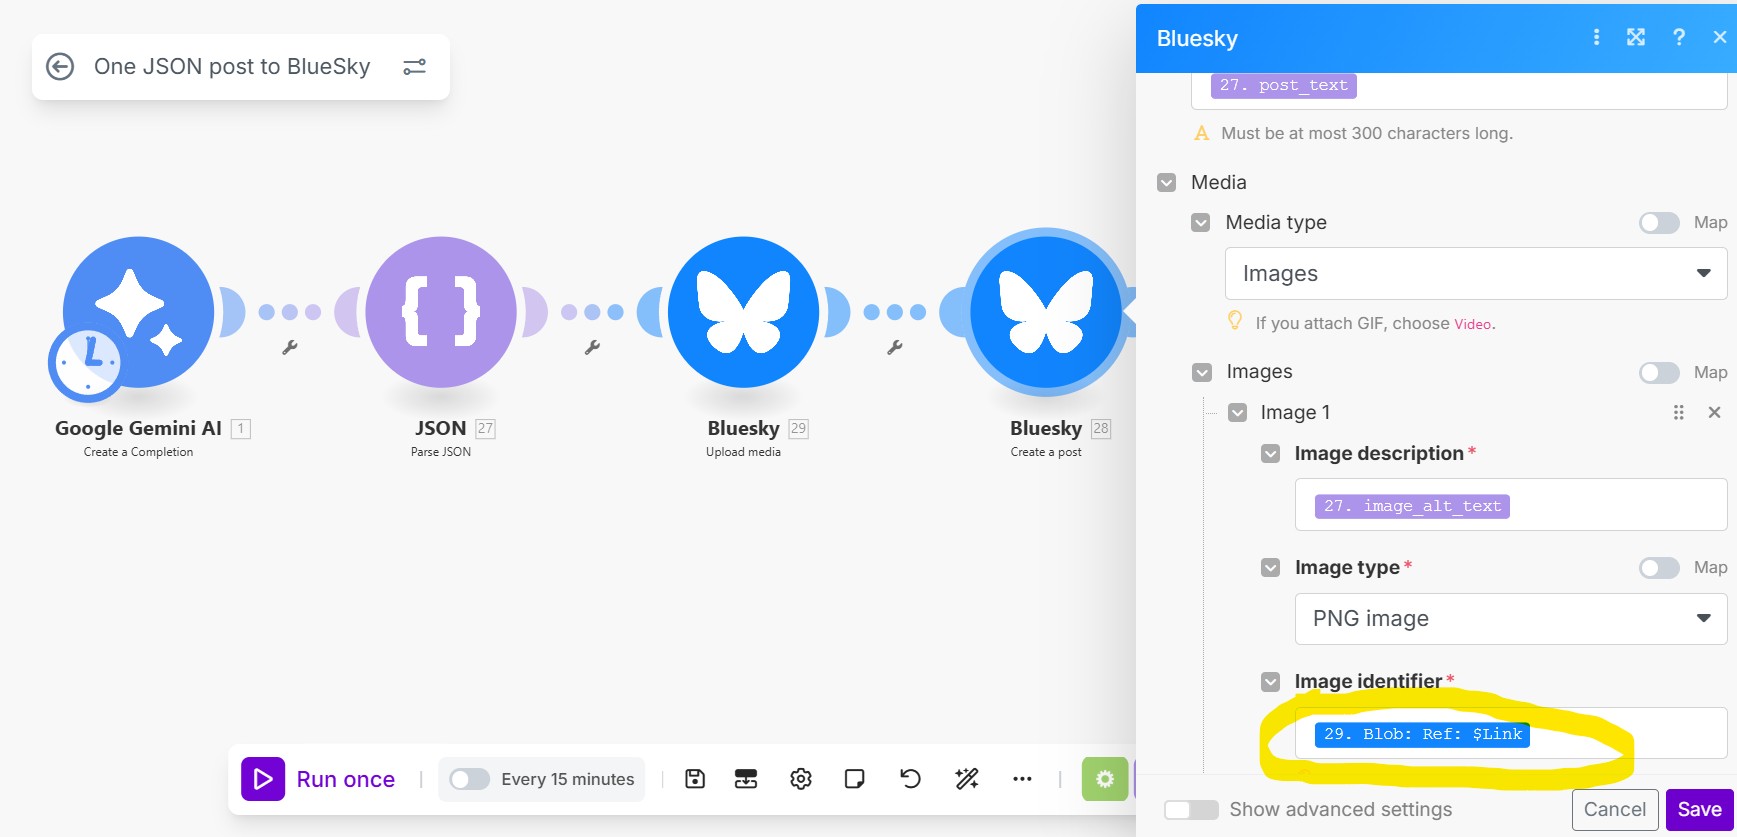The width and height of the screenshot is (1737, 837).
Task: Click the Image description input field
Action: tap(1511, 505)
